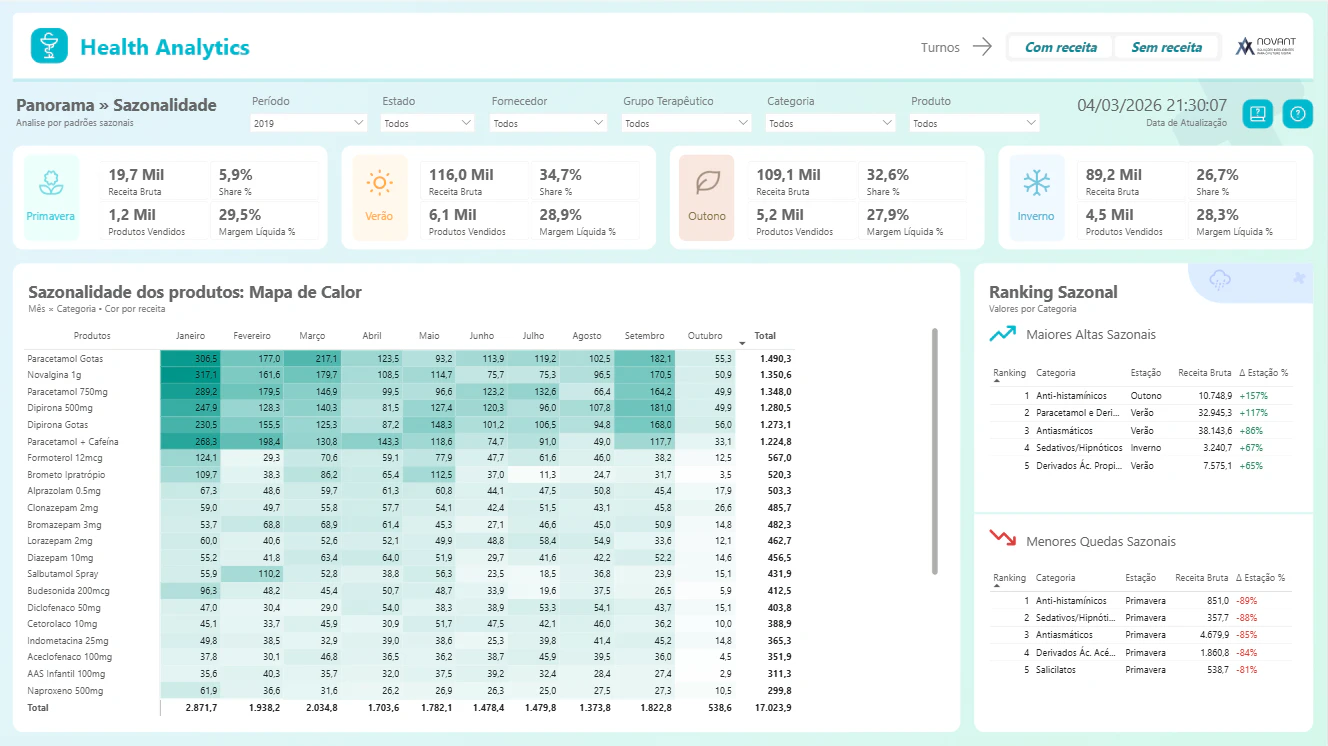Viewport: 1328px width, 746px height.
Task: Open the help question mark button
Action: pyautogui.click(x=1297, y=114)
